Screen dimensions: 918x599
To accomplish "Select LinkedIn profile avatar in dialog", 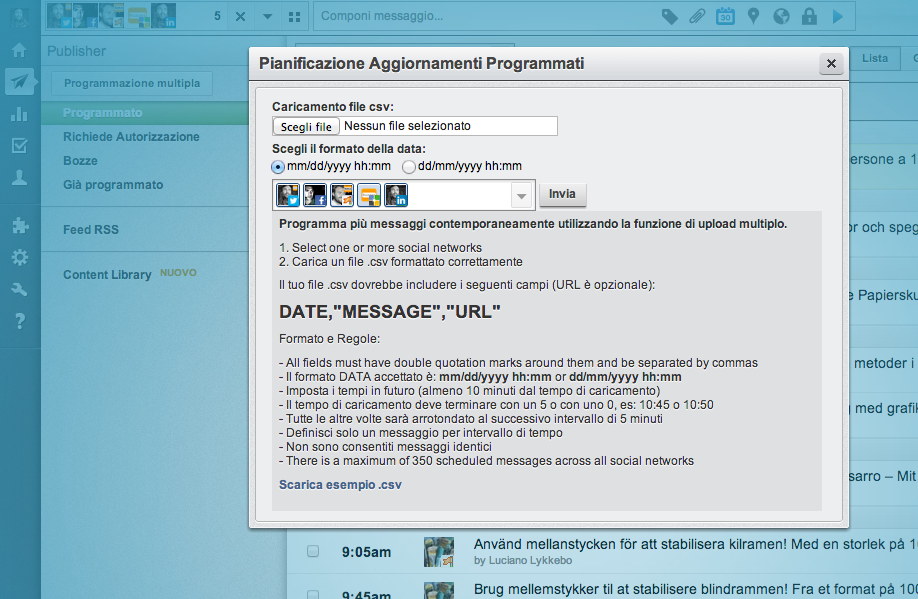I will coord(396,195).
